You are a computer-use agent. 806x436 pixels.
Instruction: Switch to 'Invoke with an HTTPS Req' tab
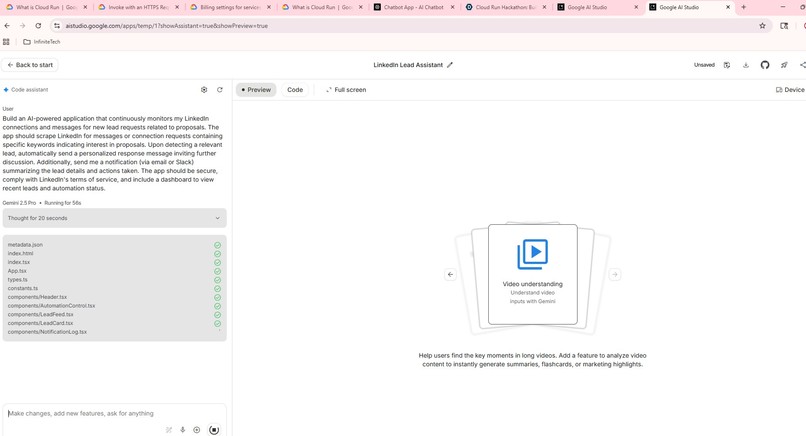[x=139, y=7]
